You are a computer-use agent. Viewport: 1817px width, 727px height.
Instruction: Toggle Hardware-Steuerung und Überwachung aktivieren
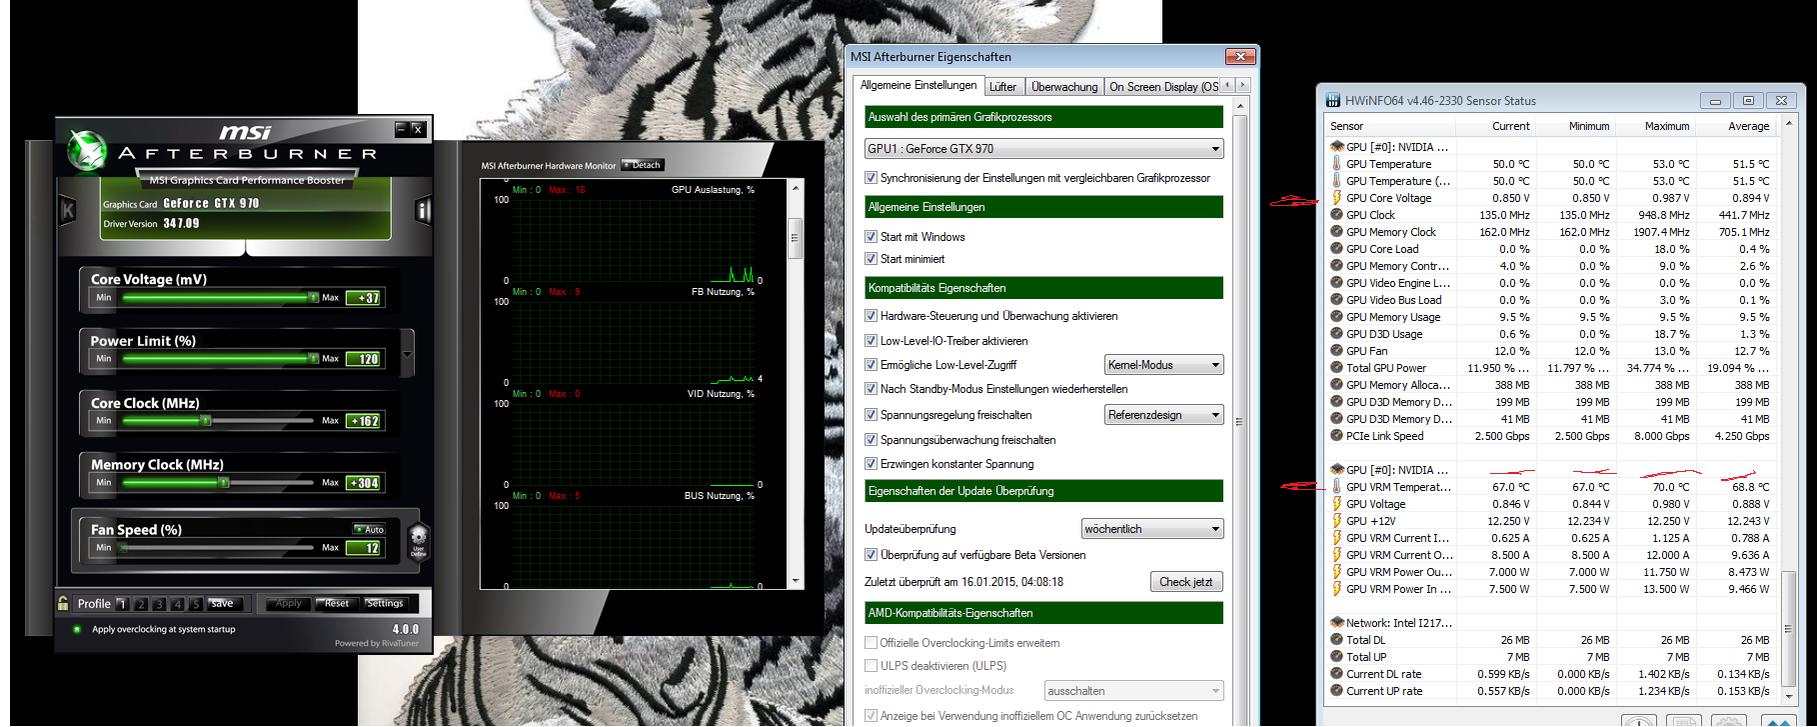point(871,316)
